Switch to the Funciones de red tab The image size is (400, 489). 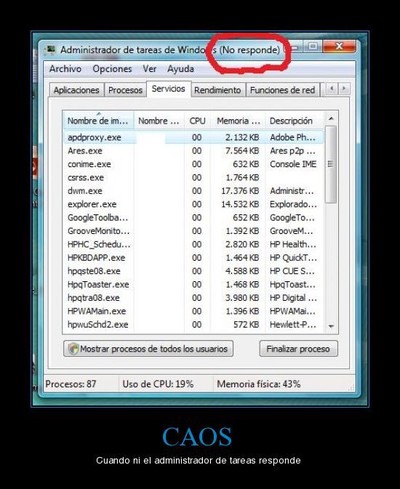click(x=282, y=90)
